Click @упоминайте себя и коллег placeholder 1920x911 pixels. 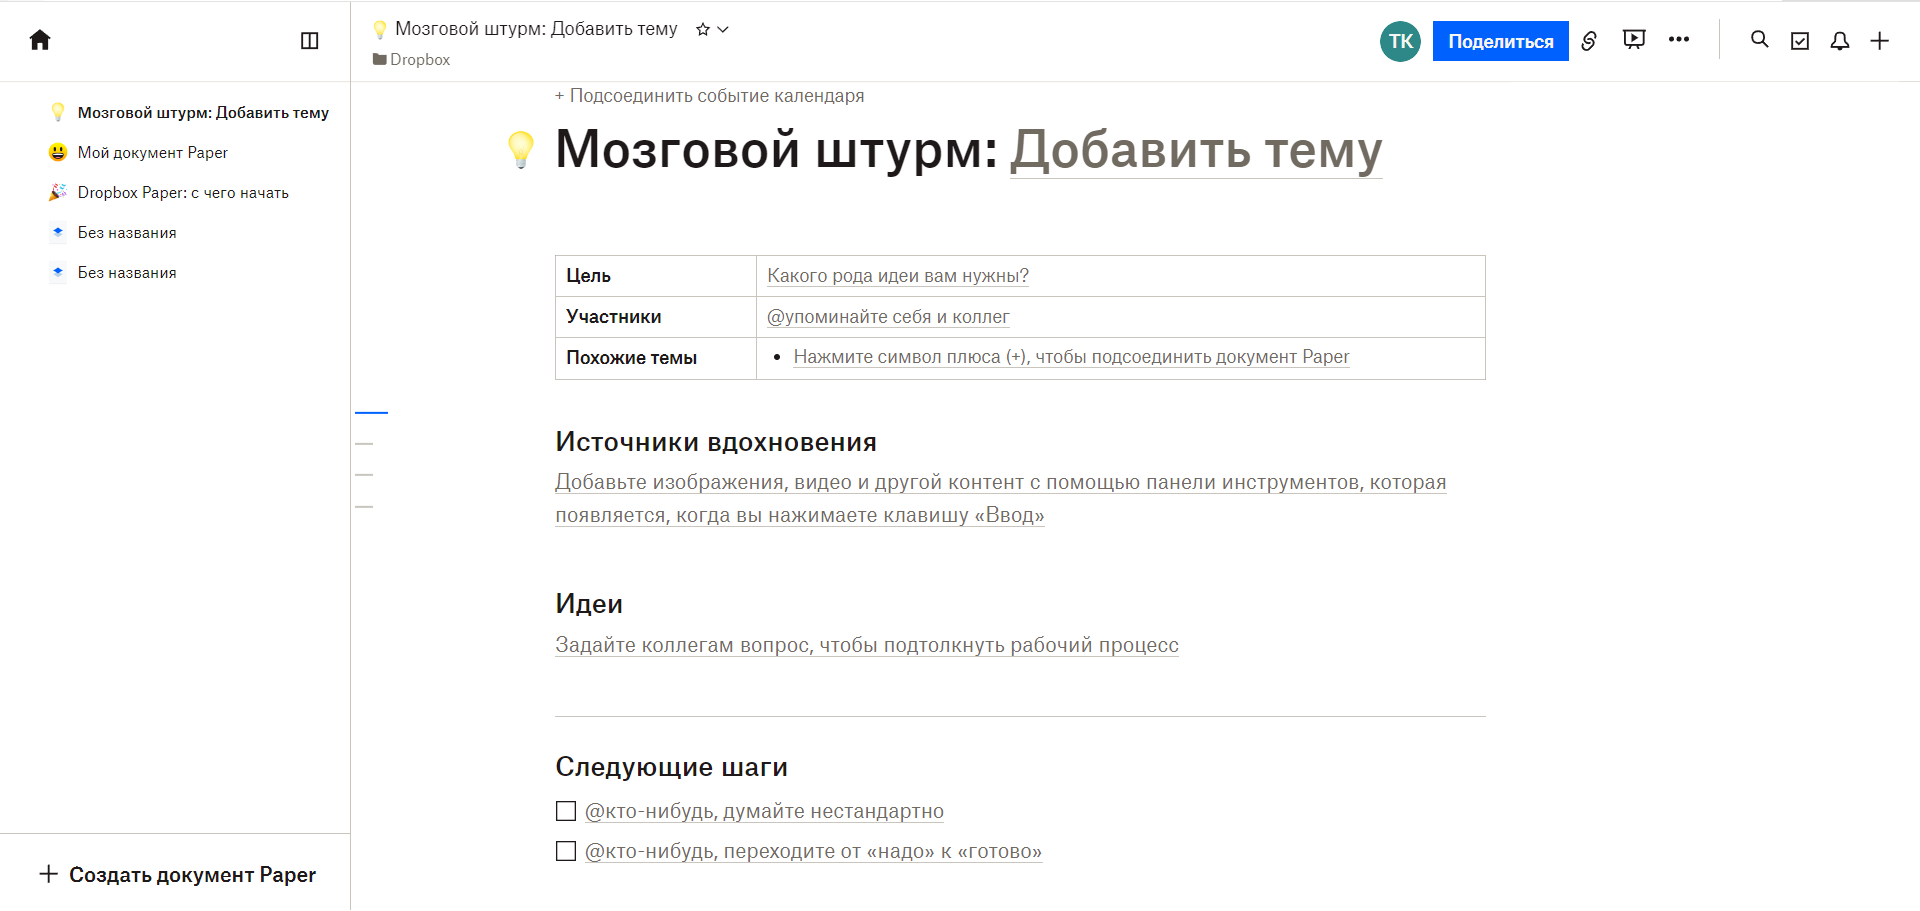tap(888, 317)
